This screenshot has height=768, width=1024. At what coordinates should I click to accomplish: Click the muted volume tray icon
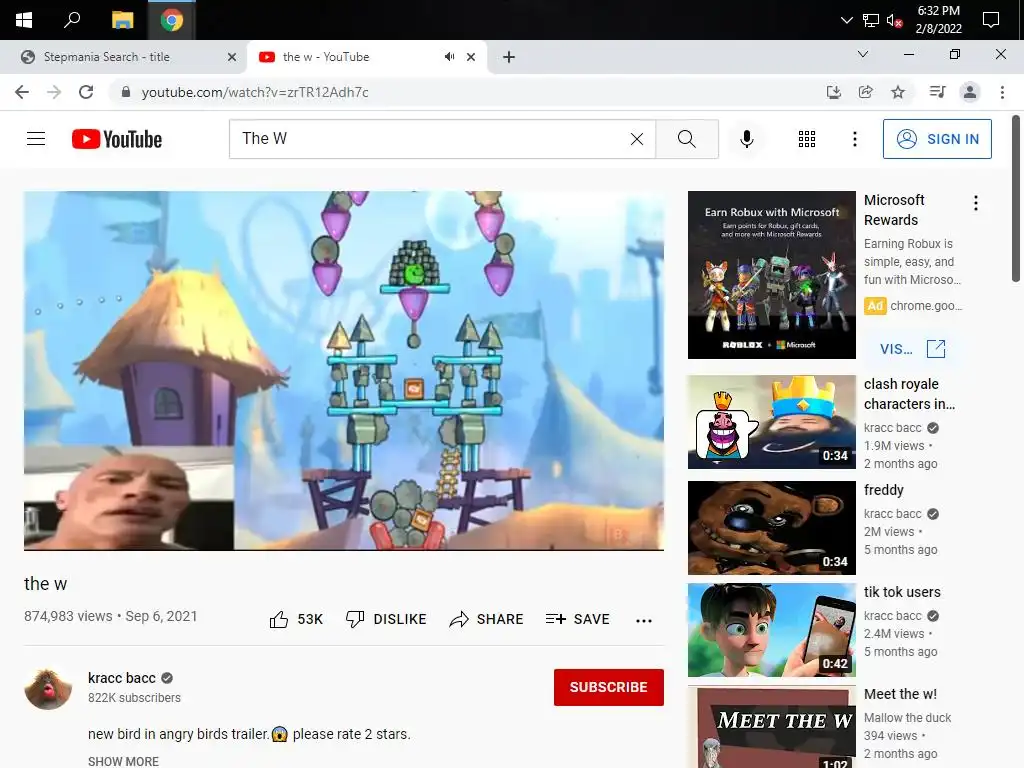point(894,20)
